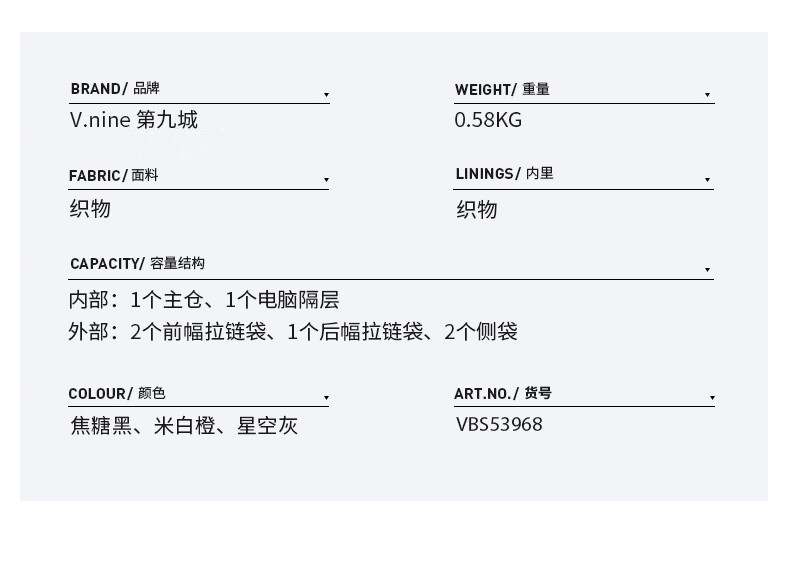The height and width of the screenshot is (580, 790).
Task: Click the 0.58KG weight value
Action: [488, 120]
